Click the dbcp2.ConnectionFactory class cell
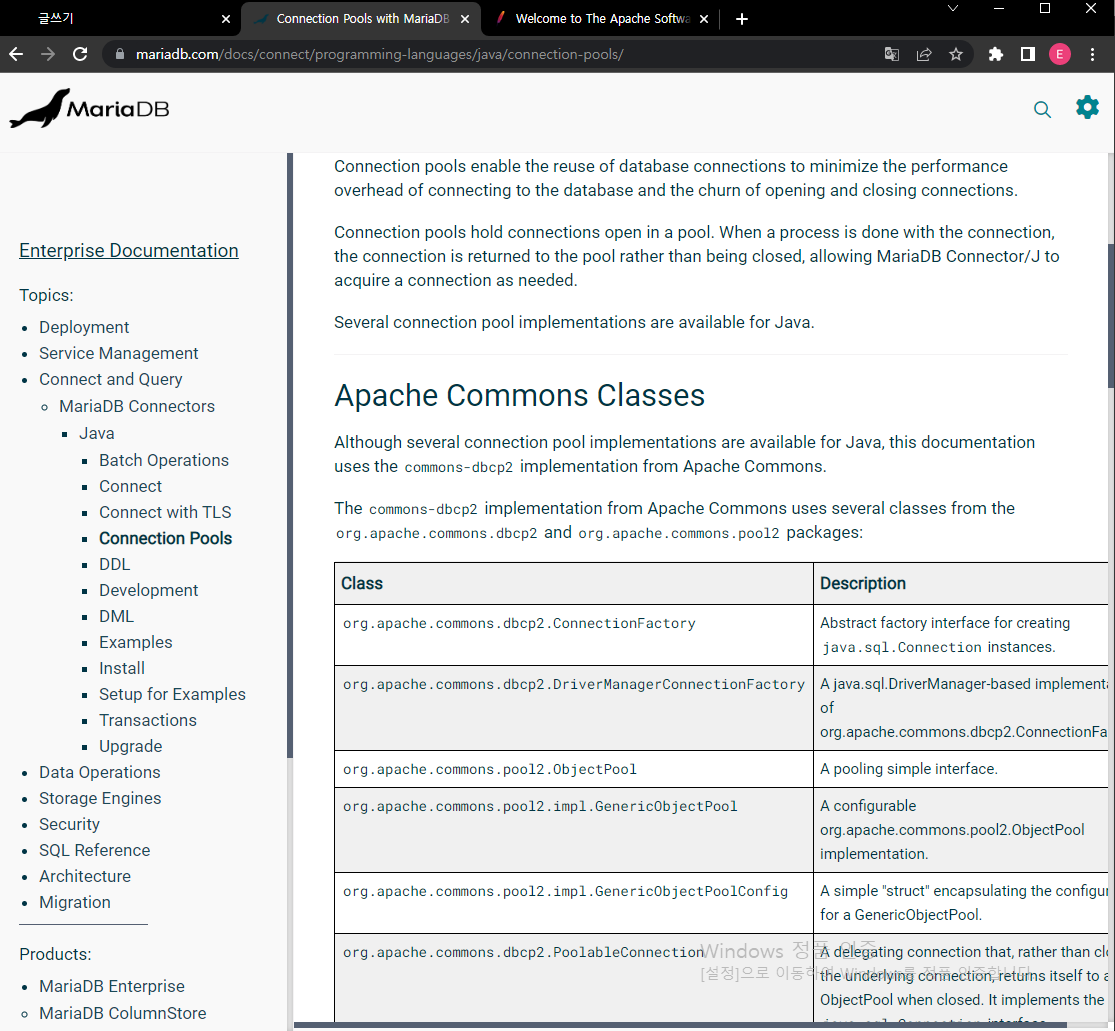This screenshot has height=1031, width=1115. click(x=574, y=635)
